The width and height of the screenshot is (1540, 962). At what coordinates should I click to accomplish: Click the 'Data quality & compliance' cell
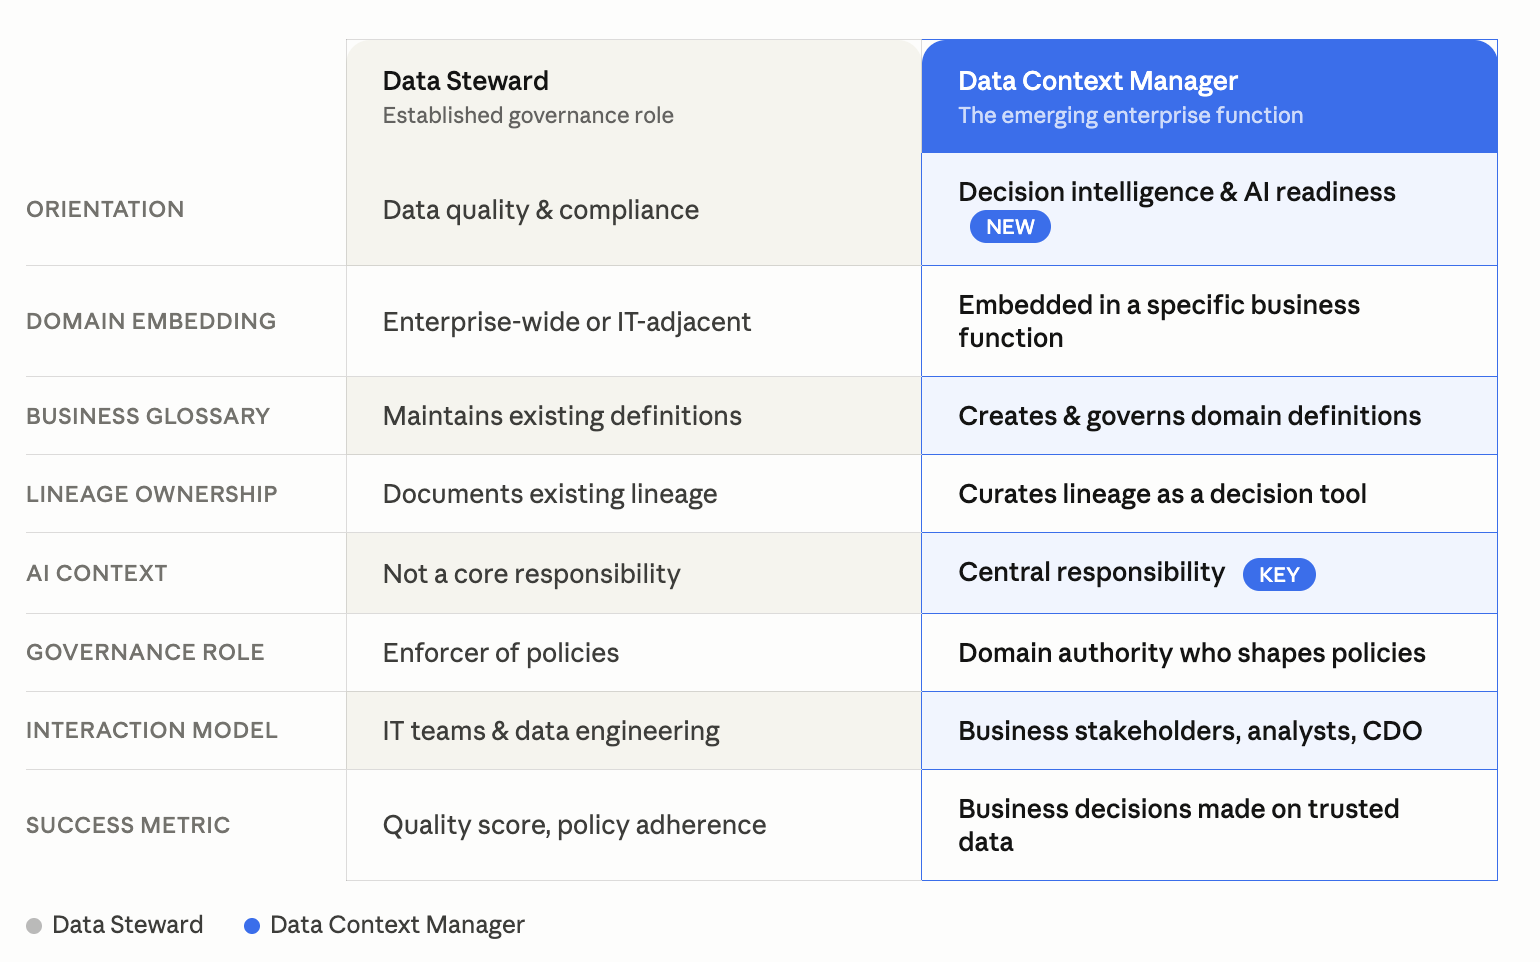[x=541, y=211]
